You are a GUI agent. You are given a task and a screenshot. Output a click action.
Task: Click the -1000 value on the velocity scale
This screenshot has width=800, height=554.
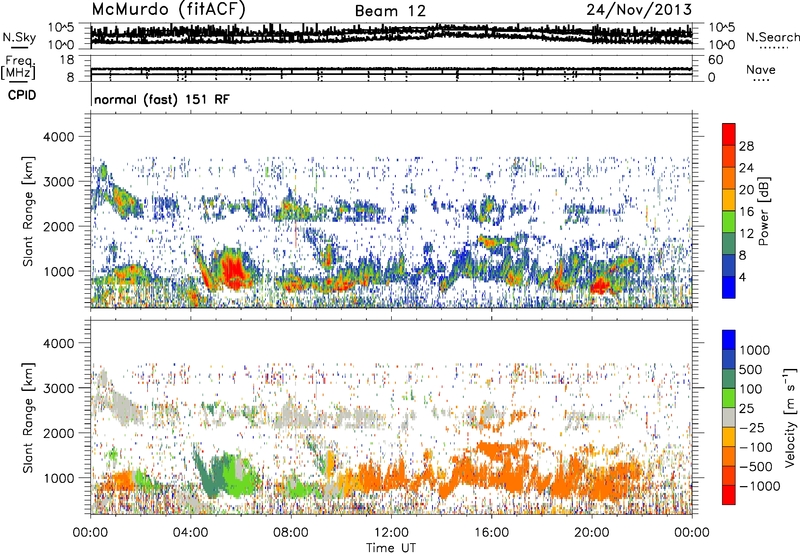759,486
